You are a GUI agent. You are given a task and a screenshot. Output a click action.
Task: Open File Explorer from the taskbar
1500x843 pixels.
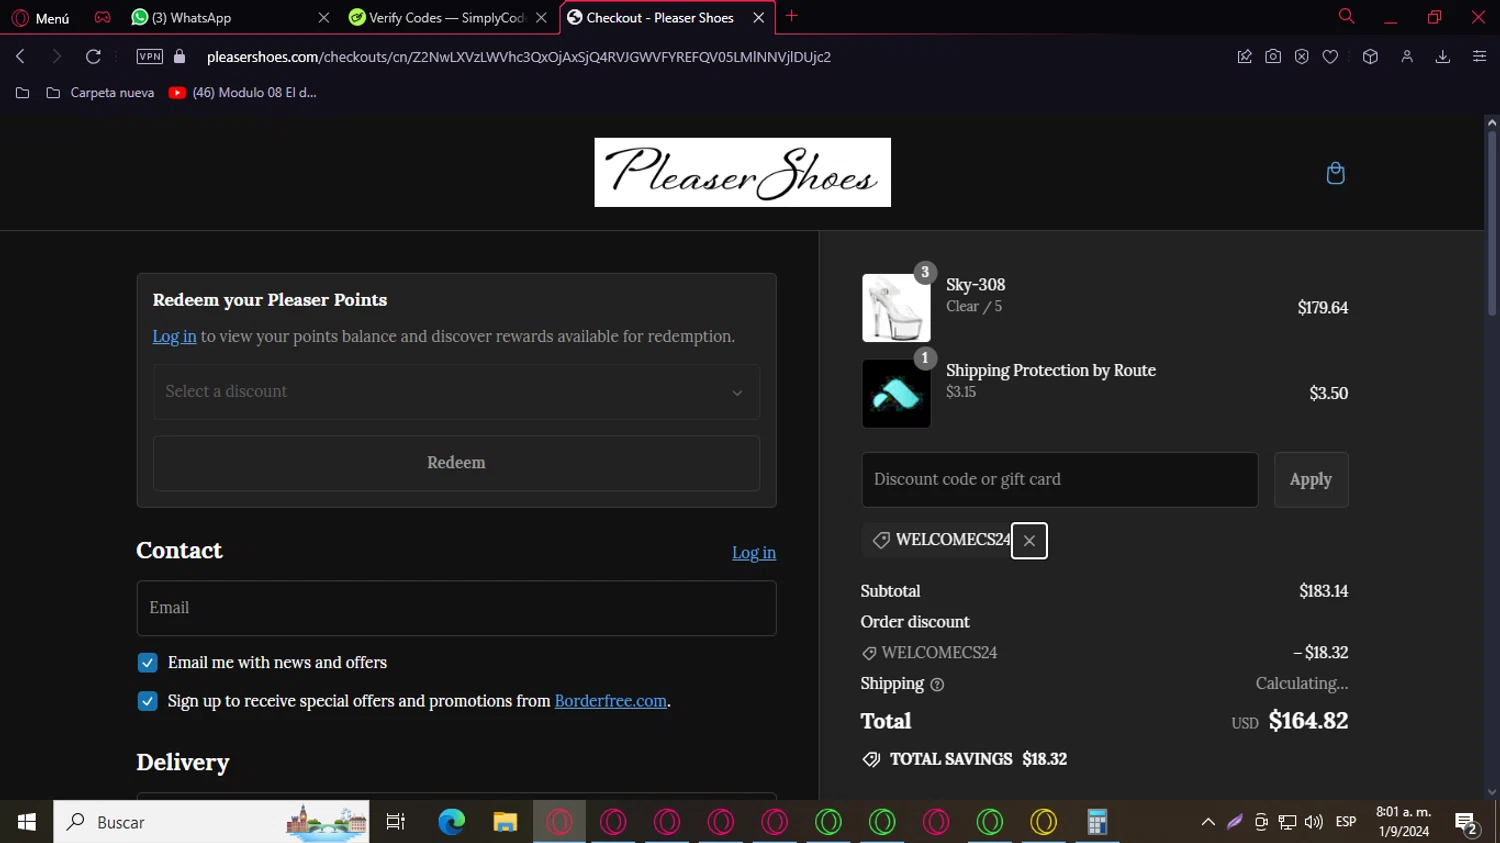pyautogui.click(x=505, y=822)
